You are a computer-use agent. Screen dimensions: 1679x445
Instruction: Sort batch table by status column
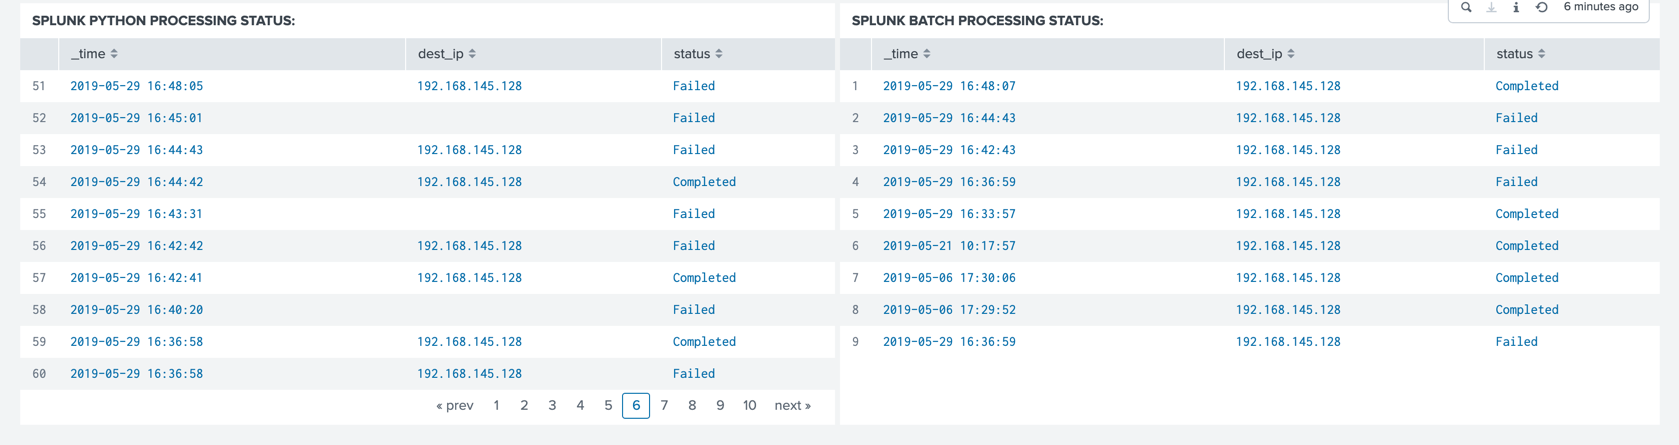(1521, 54)
